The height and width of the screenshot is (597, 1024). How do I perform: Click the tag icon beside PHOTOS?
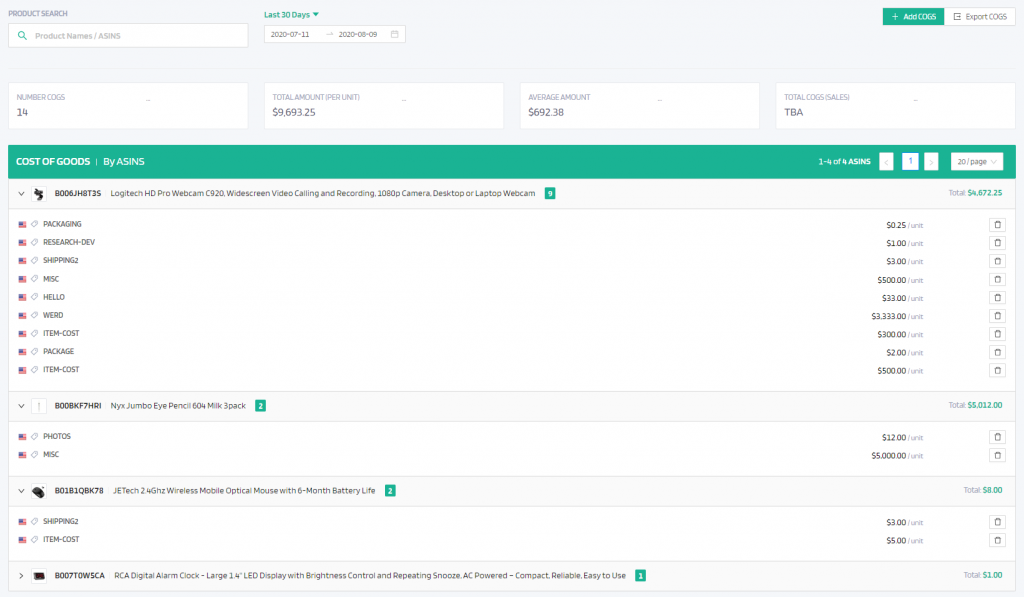(35, 436)
